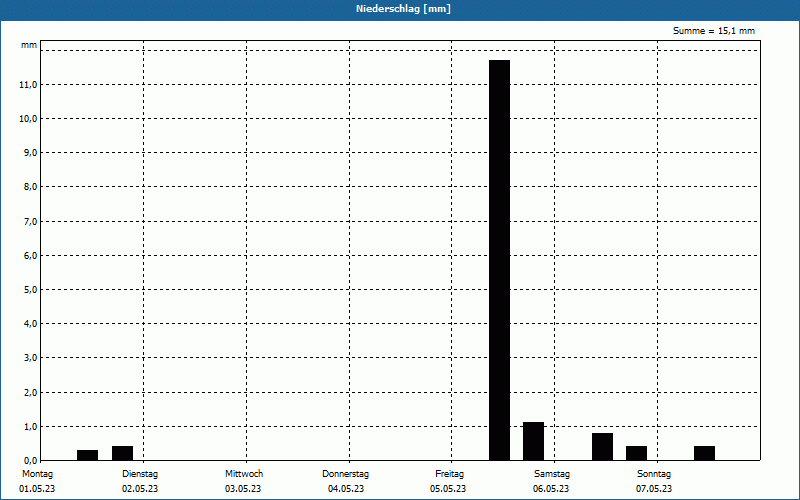Click the second Samstag bar near Sonntag
The image size is (800, 500).
click(x=636, y=453)
